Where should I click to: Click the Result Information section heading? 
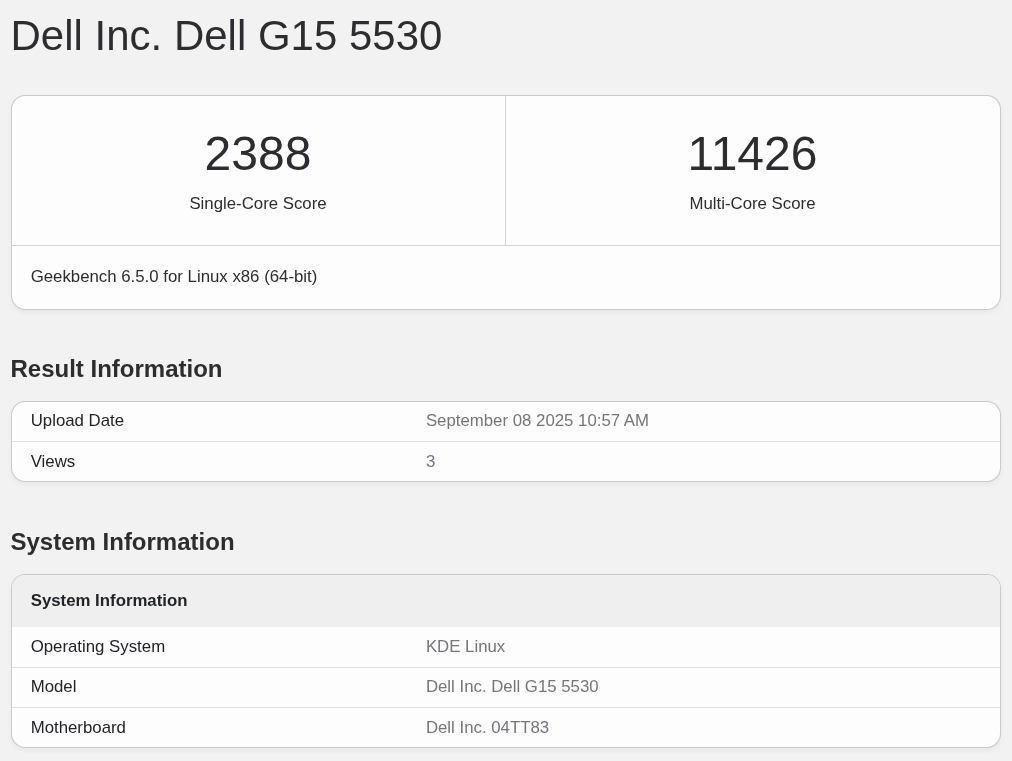click(116, 369)
